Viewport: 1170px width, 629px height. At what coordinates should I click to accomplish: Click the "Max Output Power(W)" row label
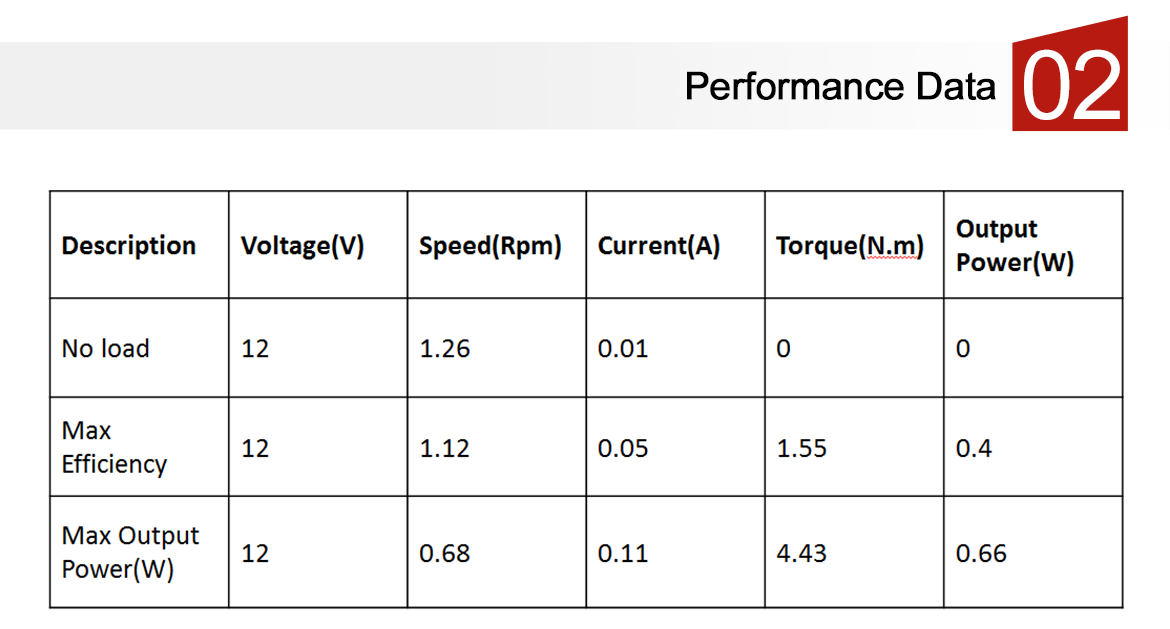130,552
